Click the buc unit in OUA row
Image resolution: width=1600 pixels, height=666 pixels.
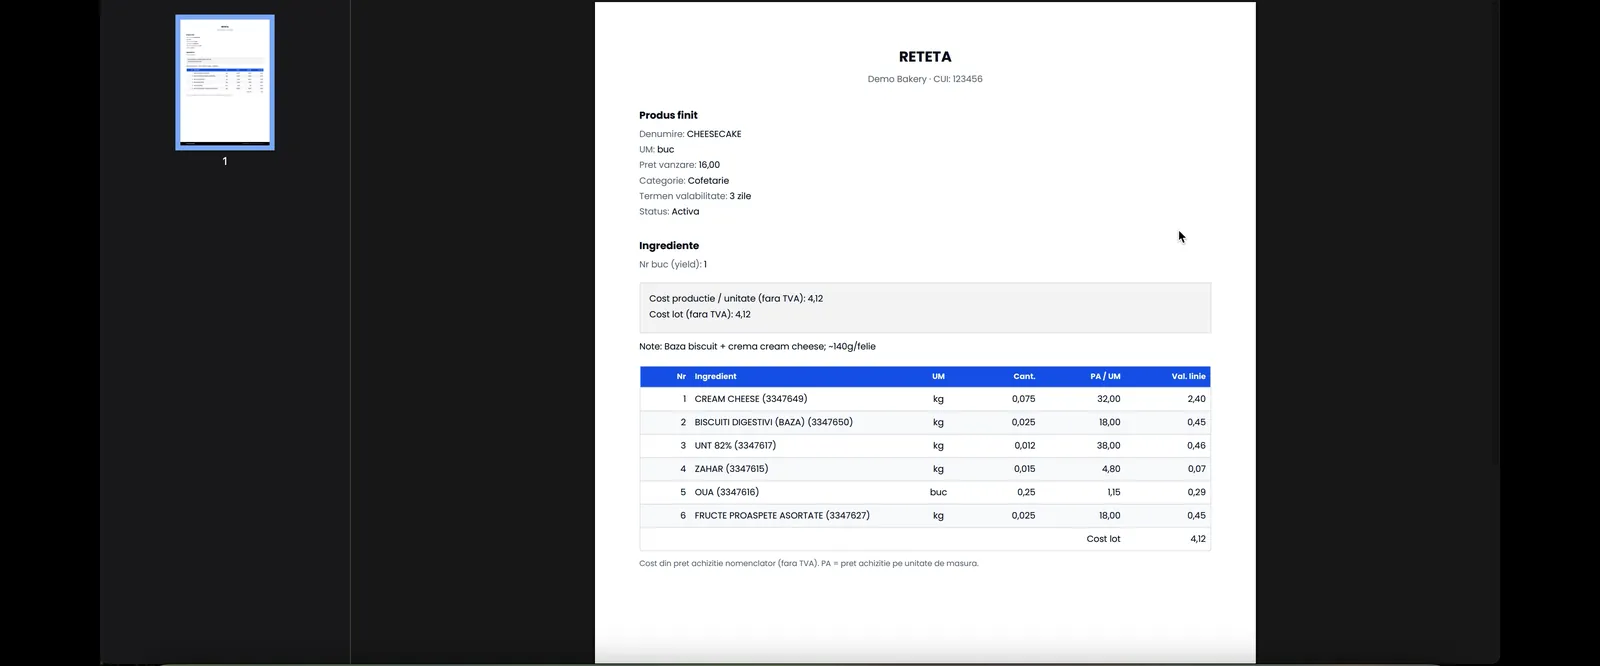click(x=938, y=492)
